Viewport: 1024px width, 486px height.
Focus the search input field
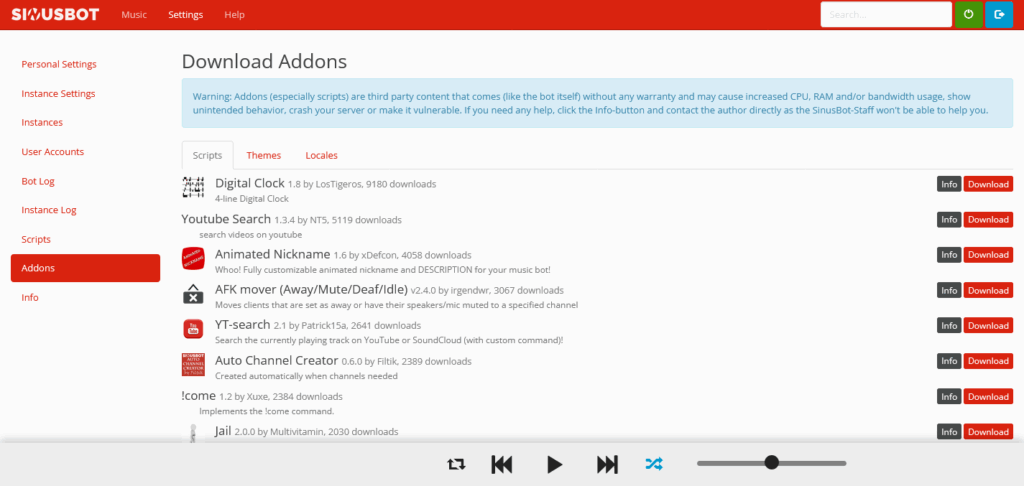[885, 15]
